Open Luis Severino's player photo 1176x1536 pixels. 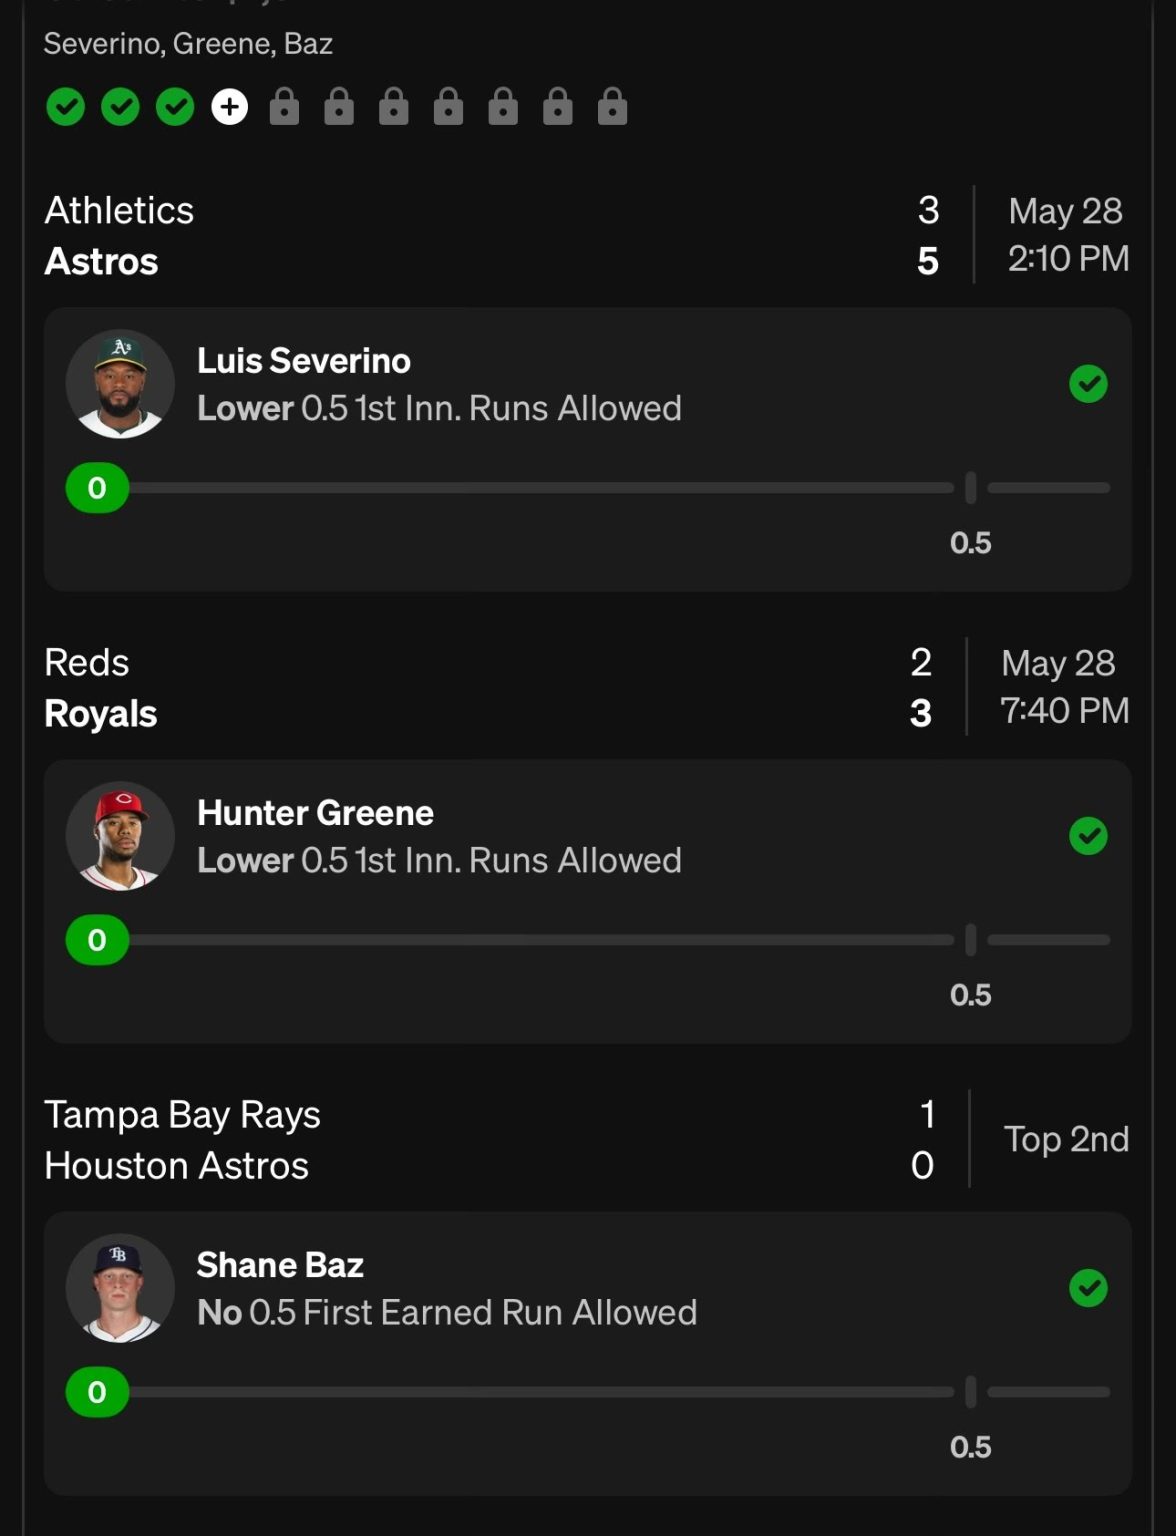click(x=120, y=384)
